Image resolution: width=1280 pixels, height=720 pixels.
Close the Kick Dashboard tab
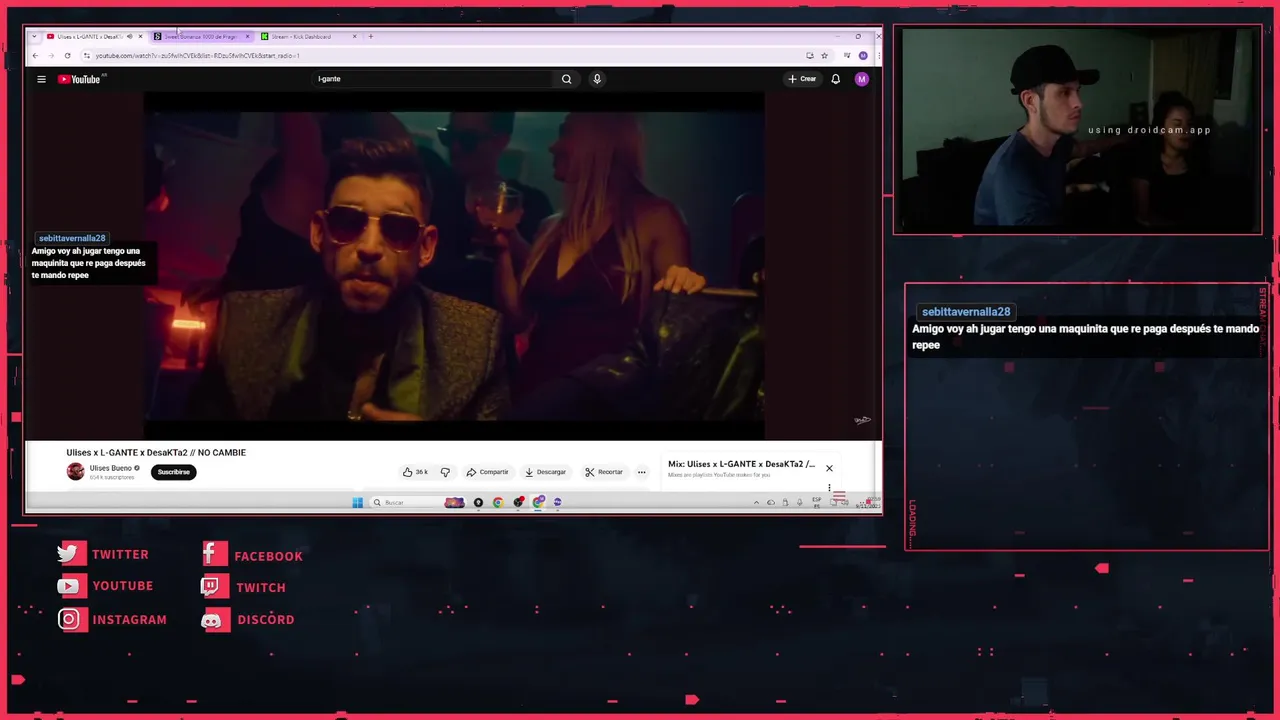pos(354,36)
